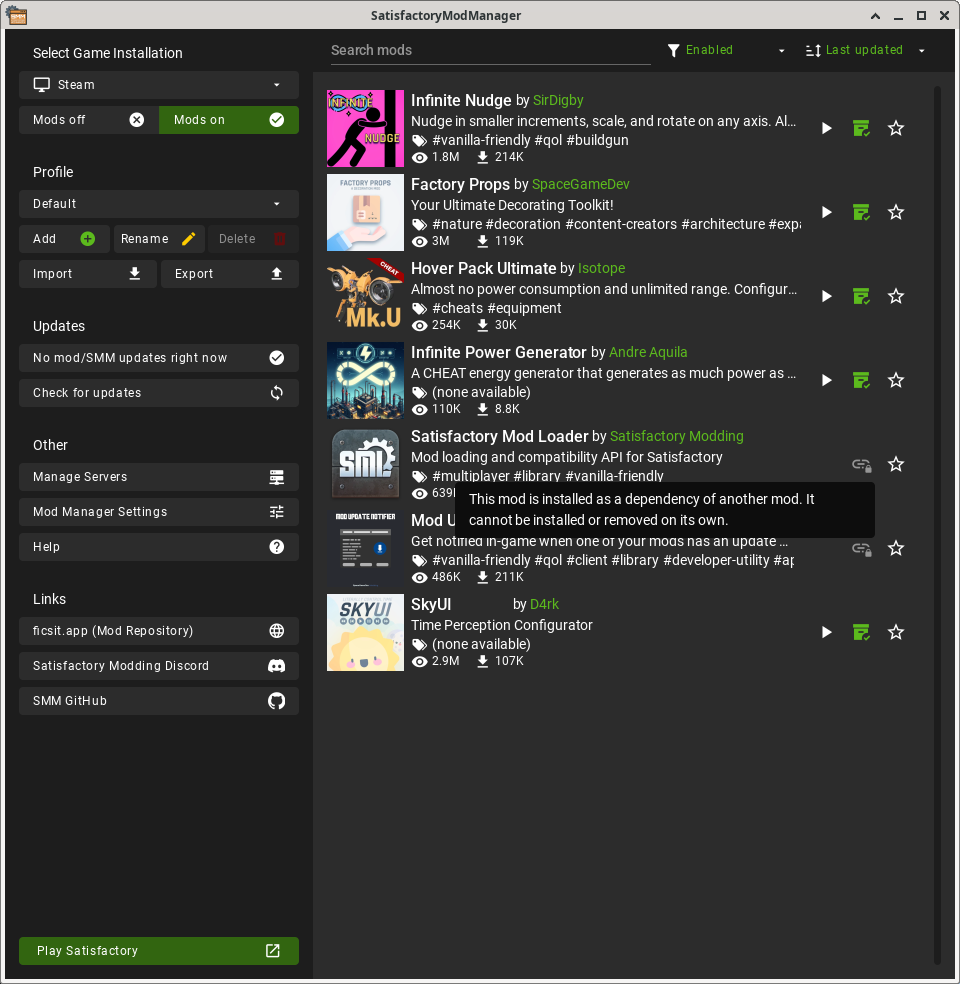Roll up window with title bar arrow

click(875, 16)
